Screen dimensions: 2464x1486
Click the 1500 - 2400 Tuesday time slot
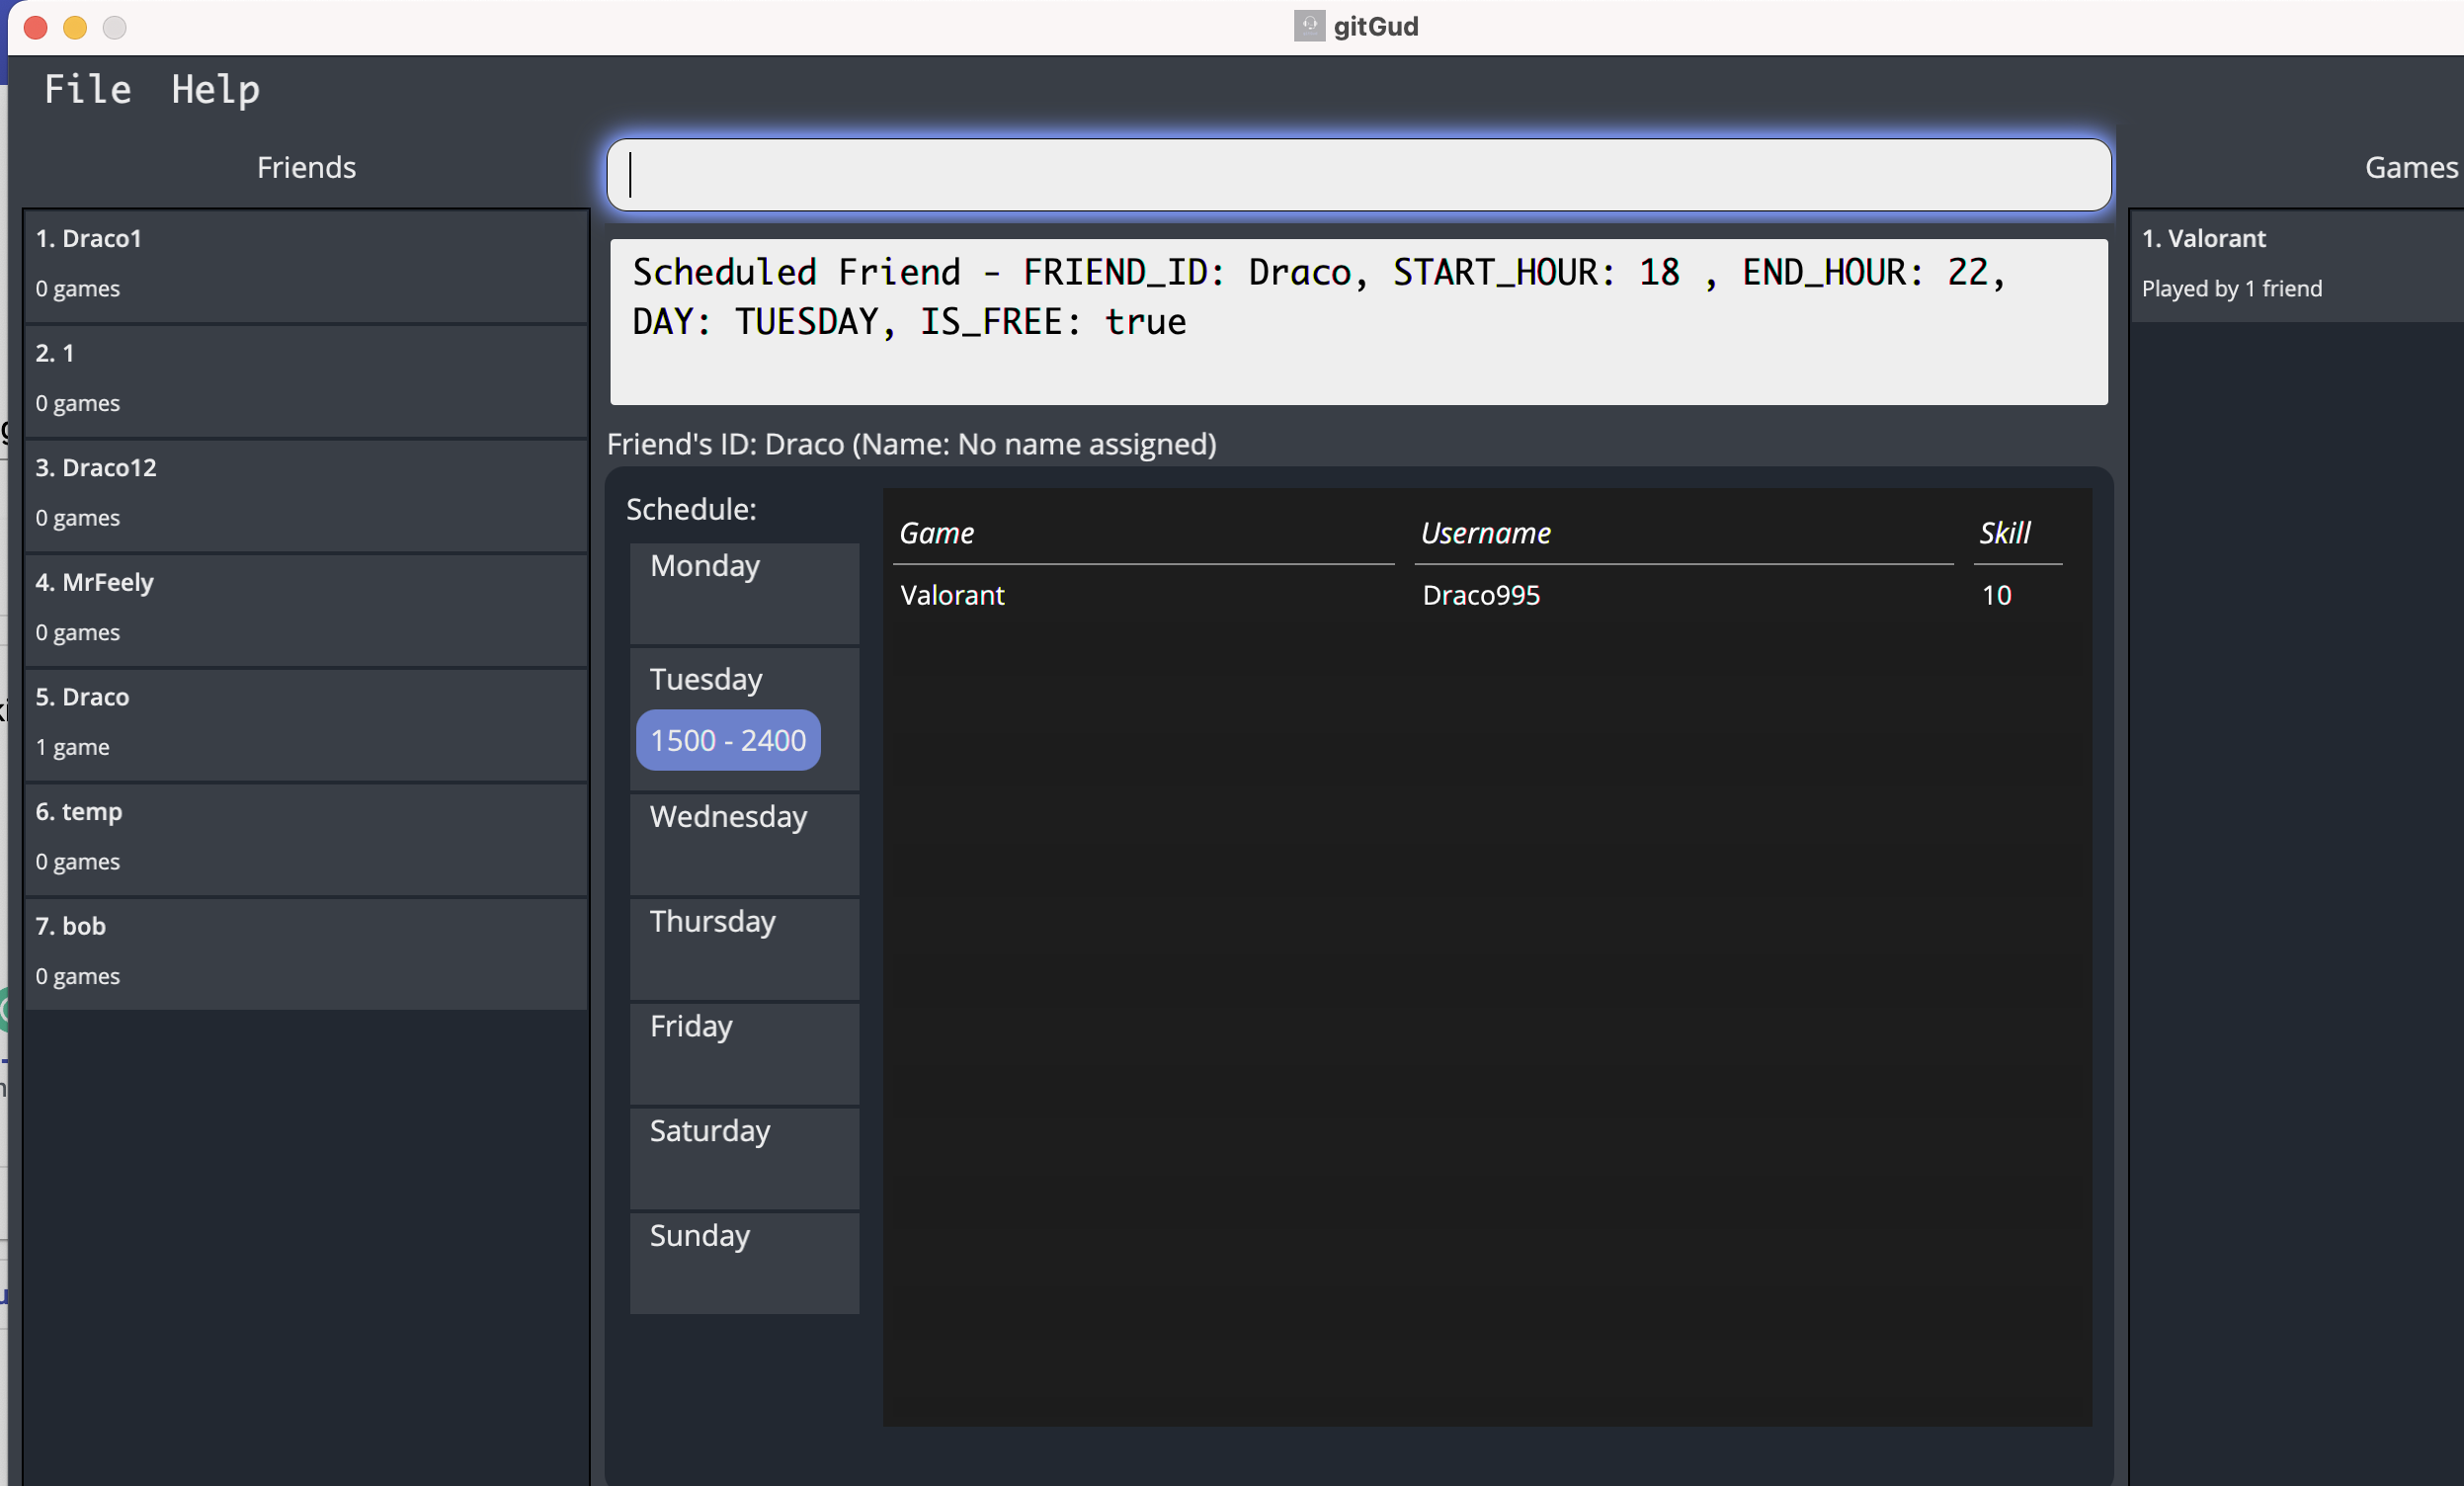tap(728, 741)
